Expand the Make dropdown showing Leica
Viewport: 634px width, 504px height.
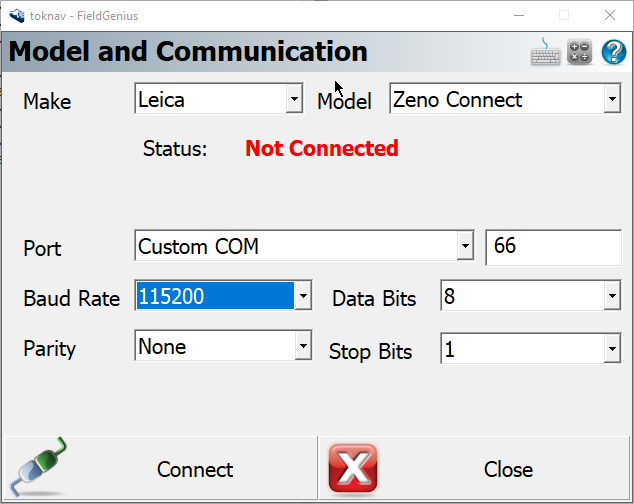[x=294, y=99]
